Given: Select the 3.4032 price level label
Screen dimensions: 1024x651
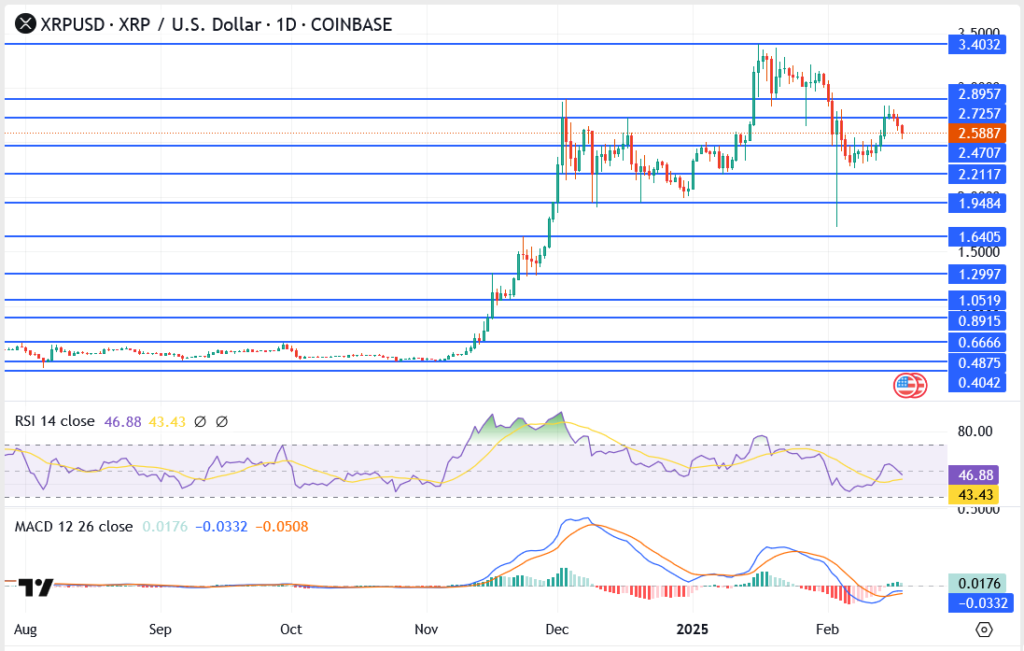Looking at the screenshot, I should [x=980, y=44].
